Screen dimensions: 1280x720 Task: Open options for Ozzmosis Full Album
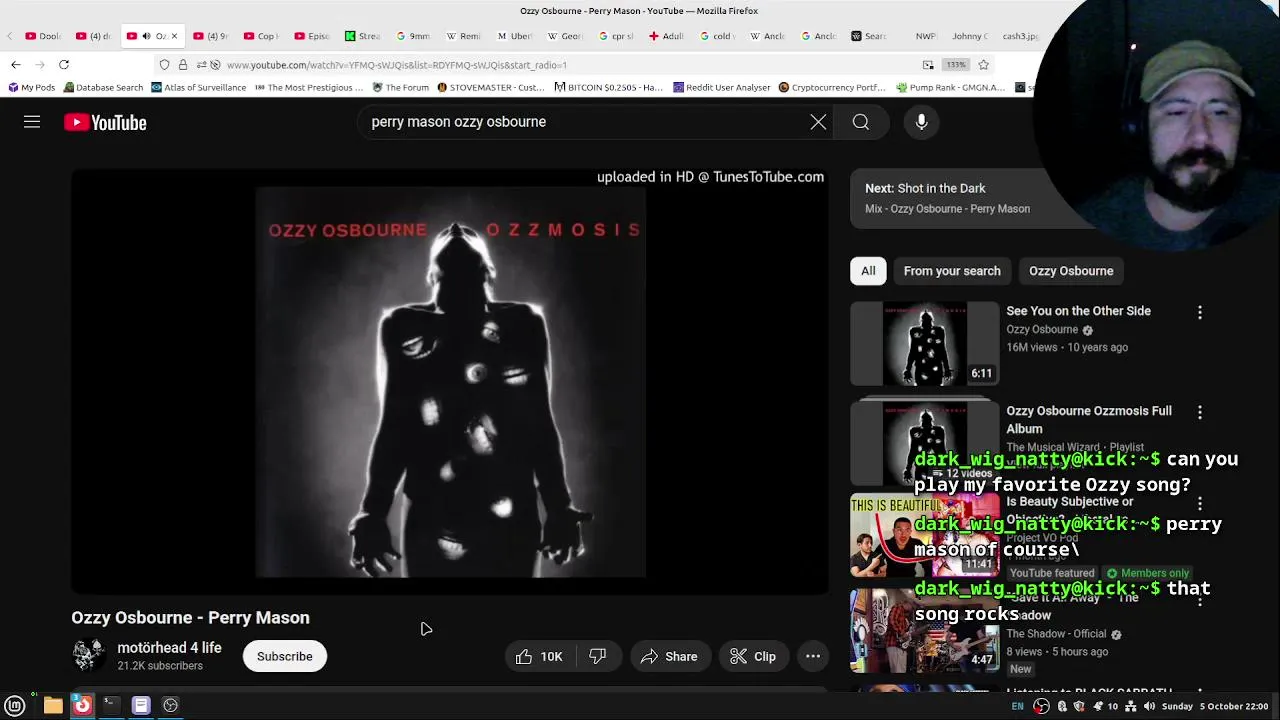coord(1200,412)
